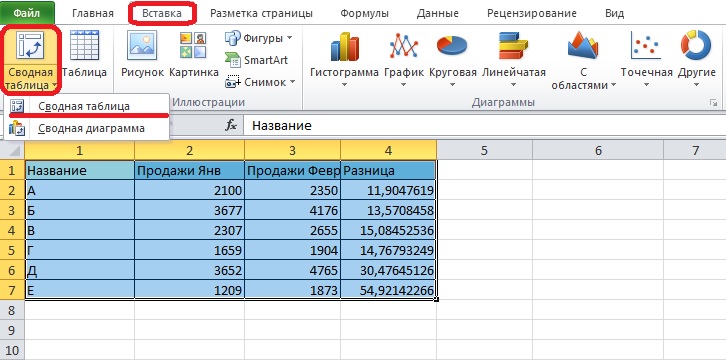726x360 pixels.
Task: Open the Файл tab
Action: pos(27,13)
